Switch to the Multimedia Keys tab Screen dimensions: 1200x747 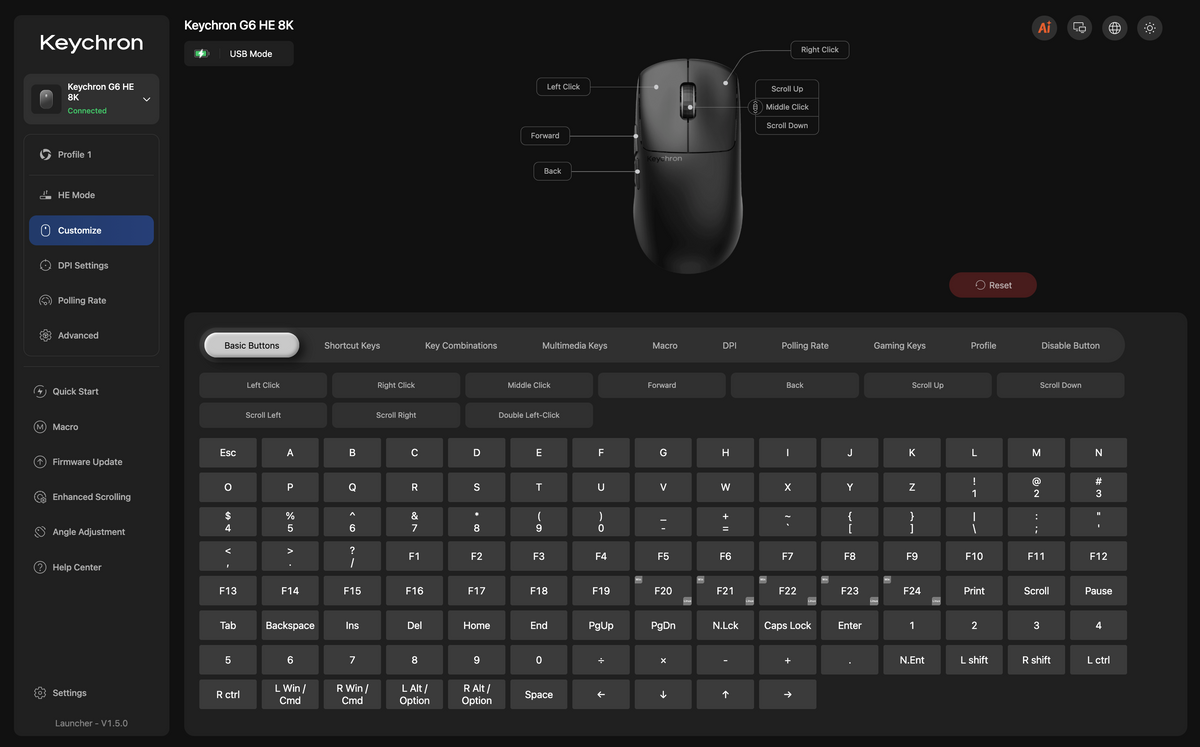coord(575,345)
